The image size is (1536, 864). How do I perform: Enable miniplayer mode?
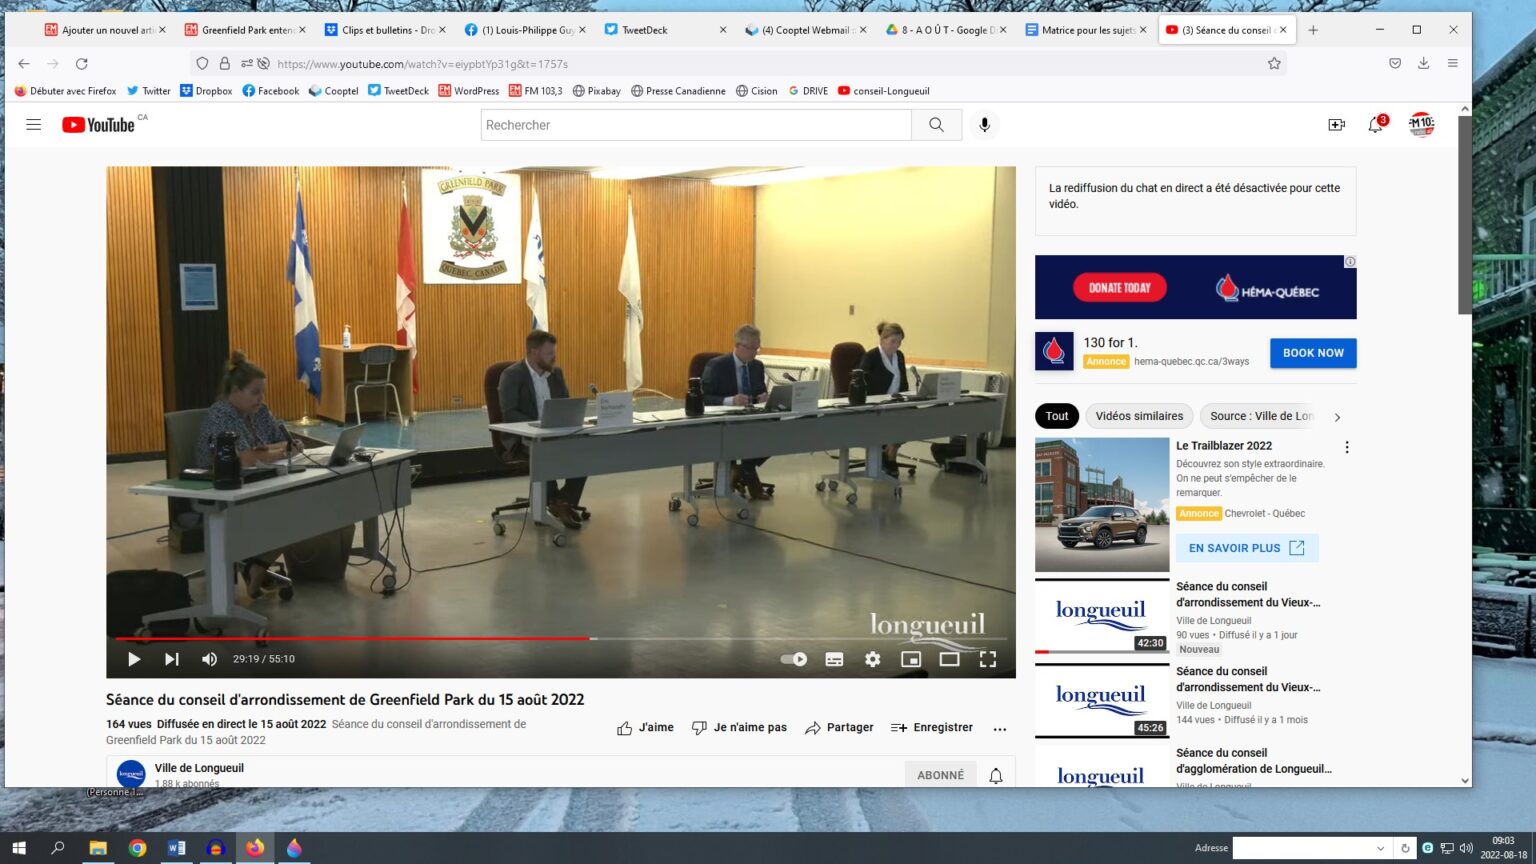tap(910, 659)
